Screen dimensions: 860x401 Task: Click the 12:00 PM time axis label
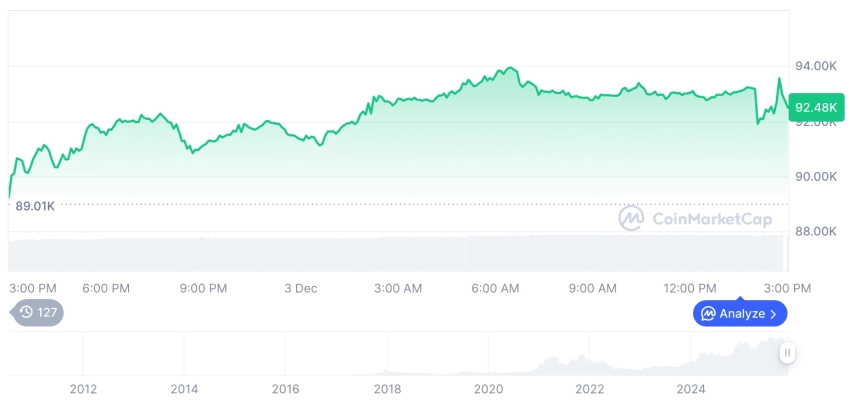690,288
